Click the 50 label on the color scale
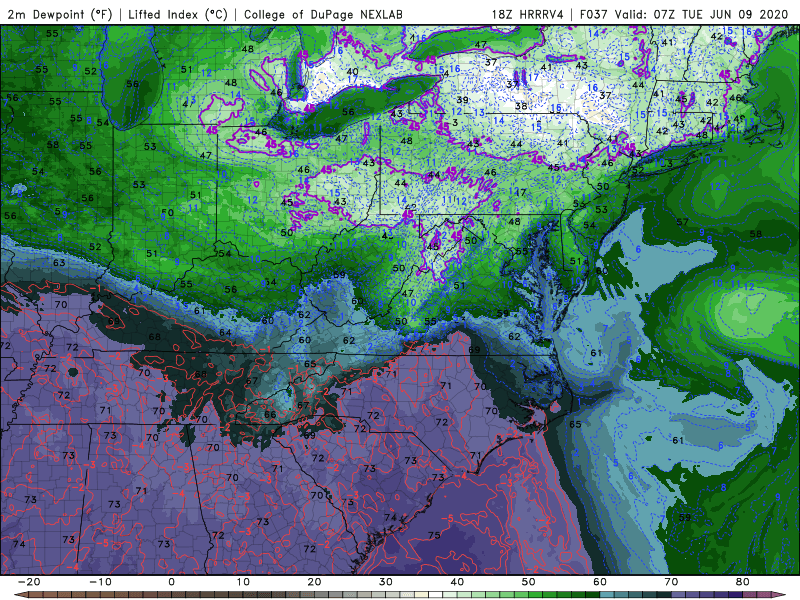The width and height of the screenshot is (800, 600). click(x=529, y=582)
